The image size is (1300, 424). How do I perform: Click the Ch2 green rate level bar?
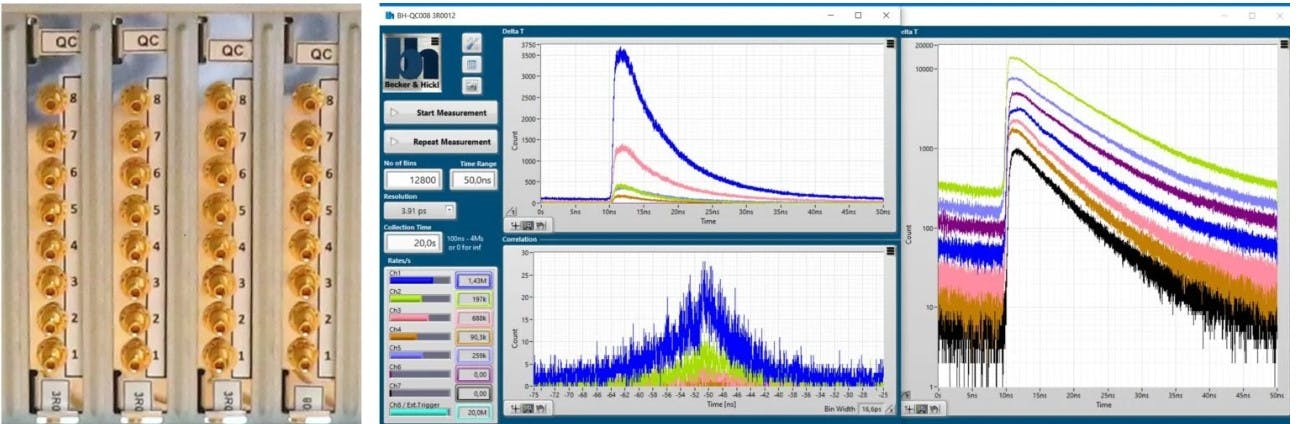[420, 299]
